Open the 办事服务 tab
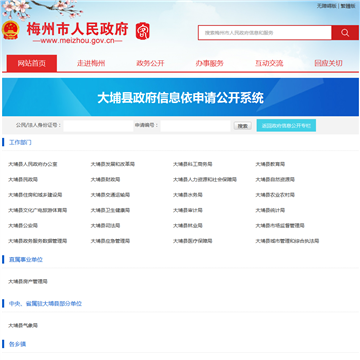The height and width of the screenshot is (360, 360). pos(210,63)
